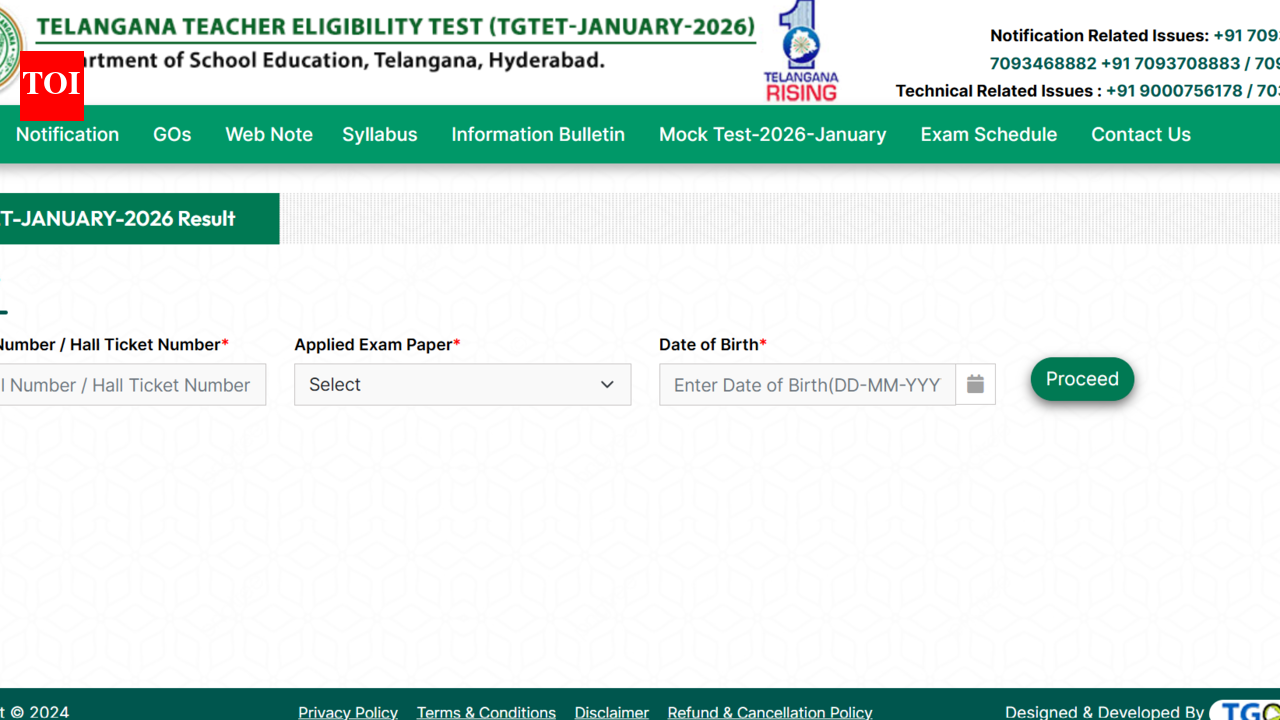This screenshot has height=720, width=1280.
Task: Click the TGO logo in the footer
Action: pyautogui.click(x=1250, y=711)
